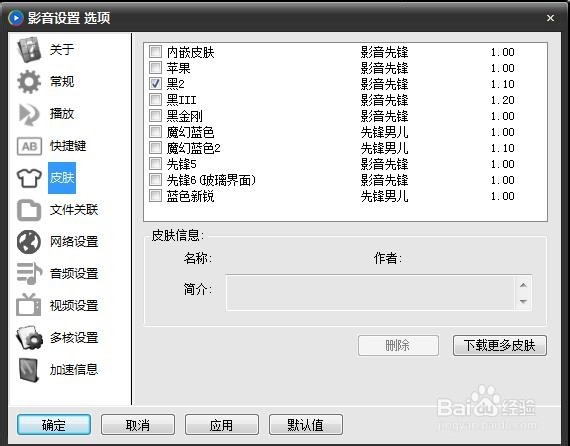
Task: Enable 先锋6 (玻璃界面) skin checkbox
Action: coord(156,180)
